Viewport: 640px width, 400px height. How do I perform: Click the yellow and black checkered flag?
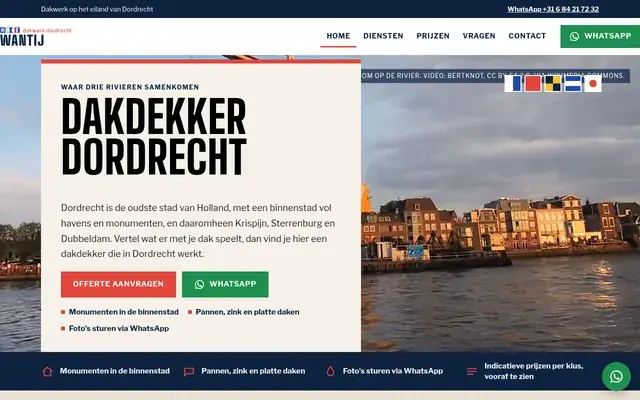(x=553, y=84)
